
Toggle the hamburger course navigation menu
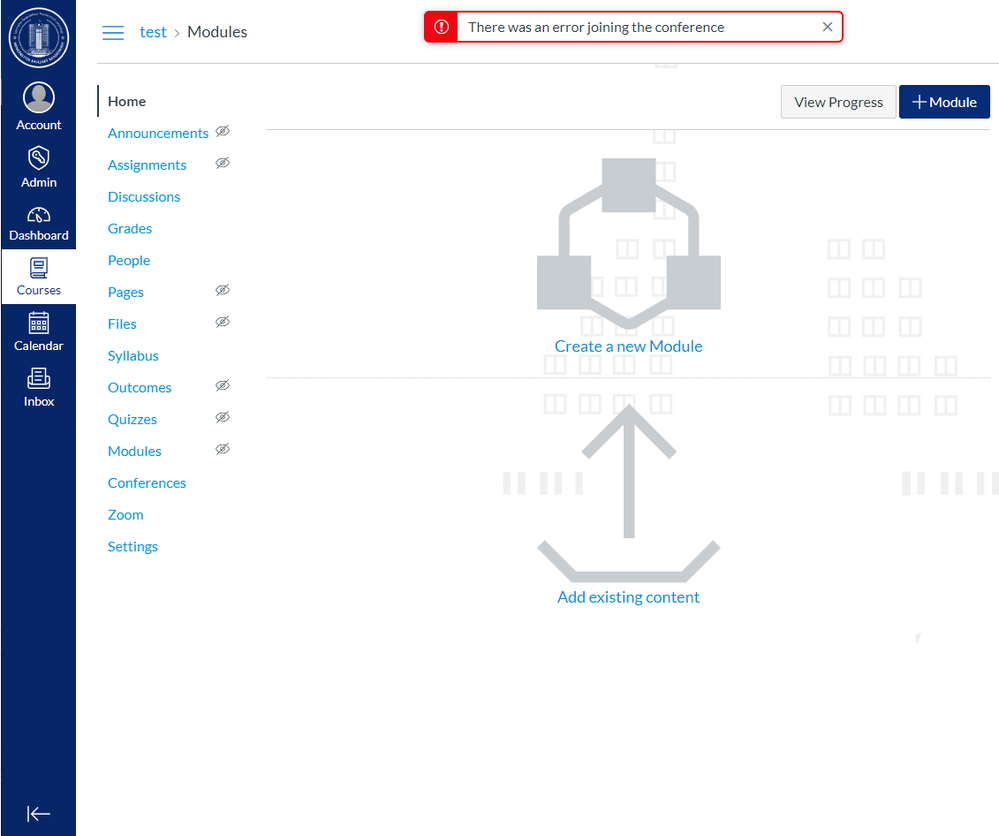pos(114,32)
